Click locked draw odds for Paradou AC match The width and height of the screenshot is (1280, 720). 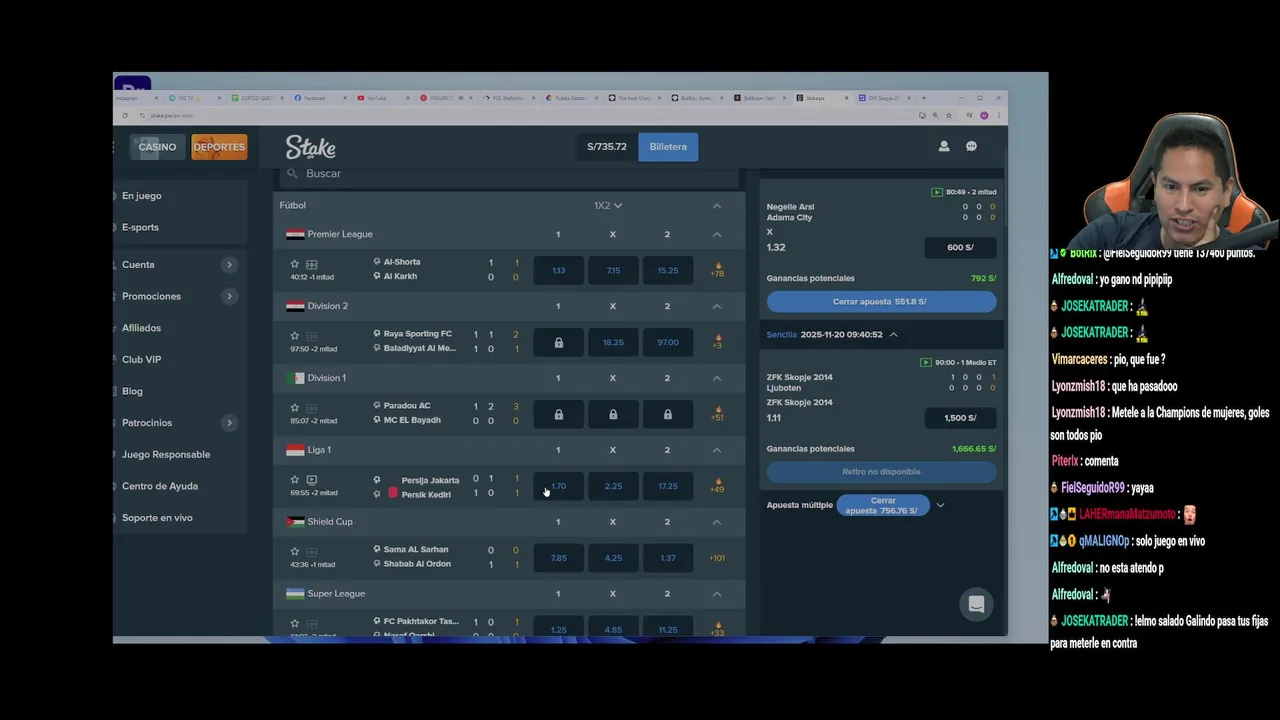(613, 414)
